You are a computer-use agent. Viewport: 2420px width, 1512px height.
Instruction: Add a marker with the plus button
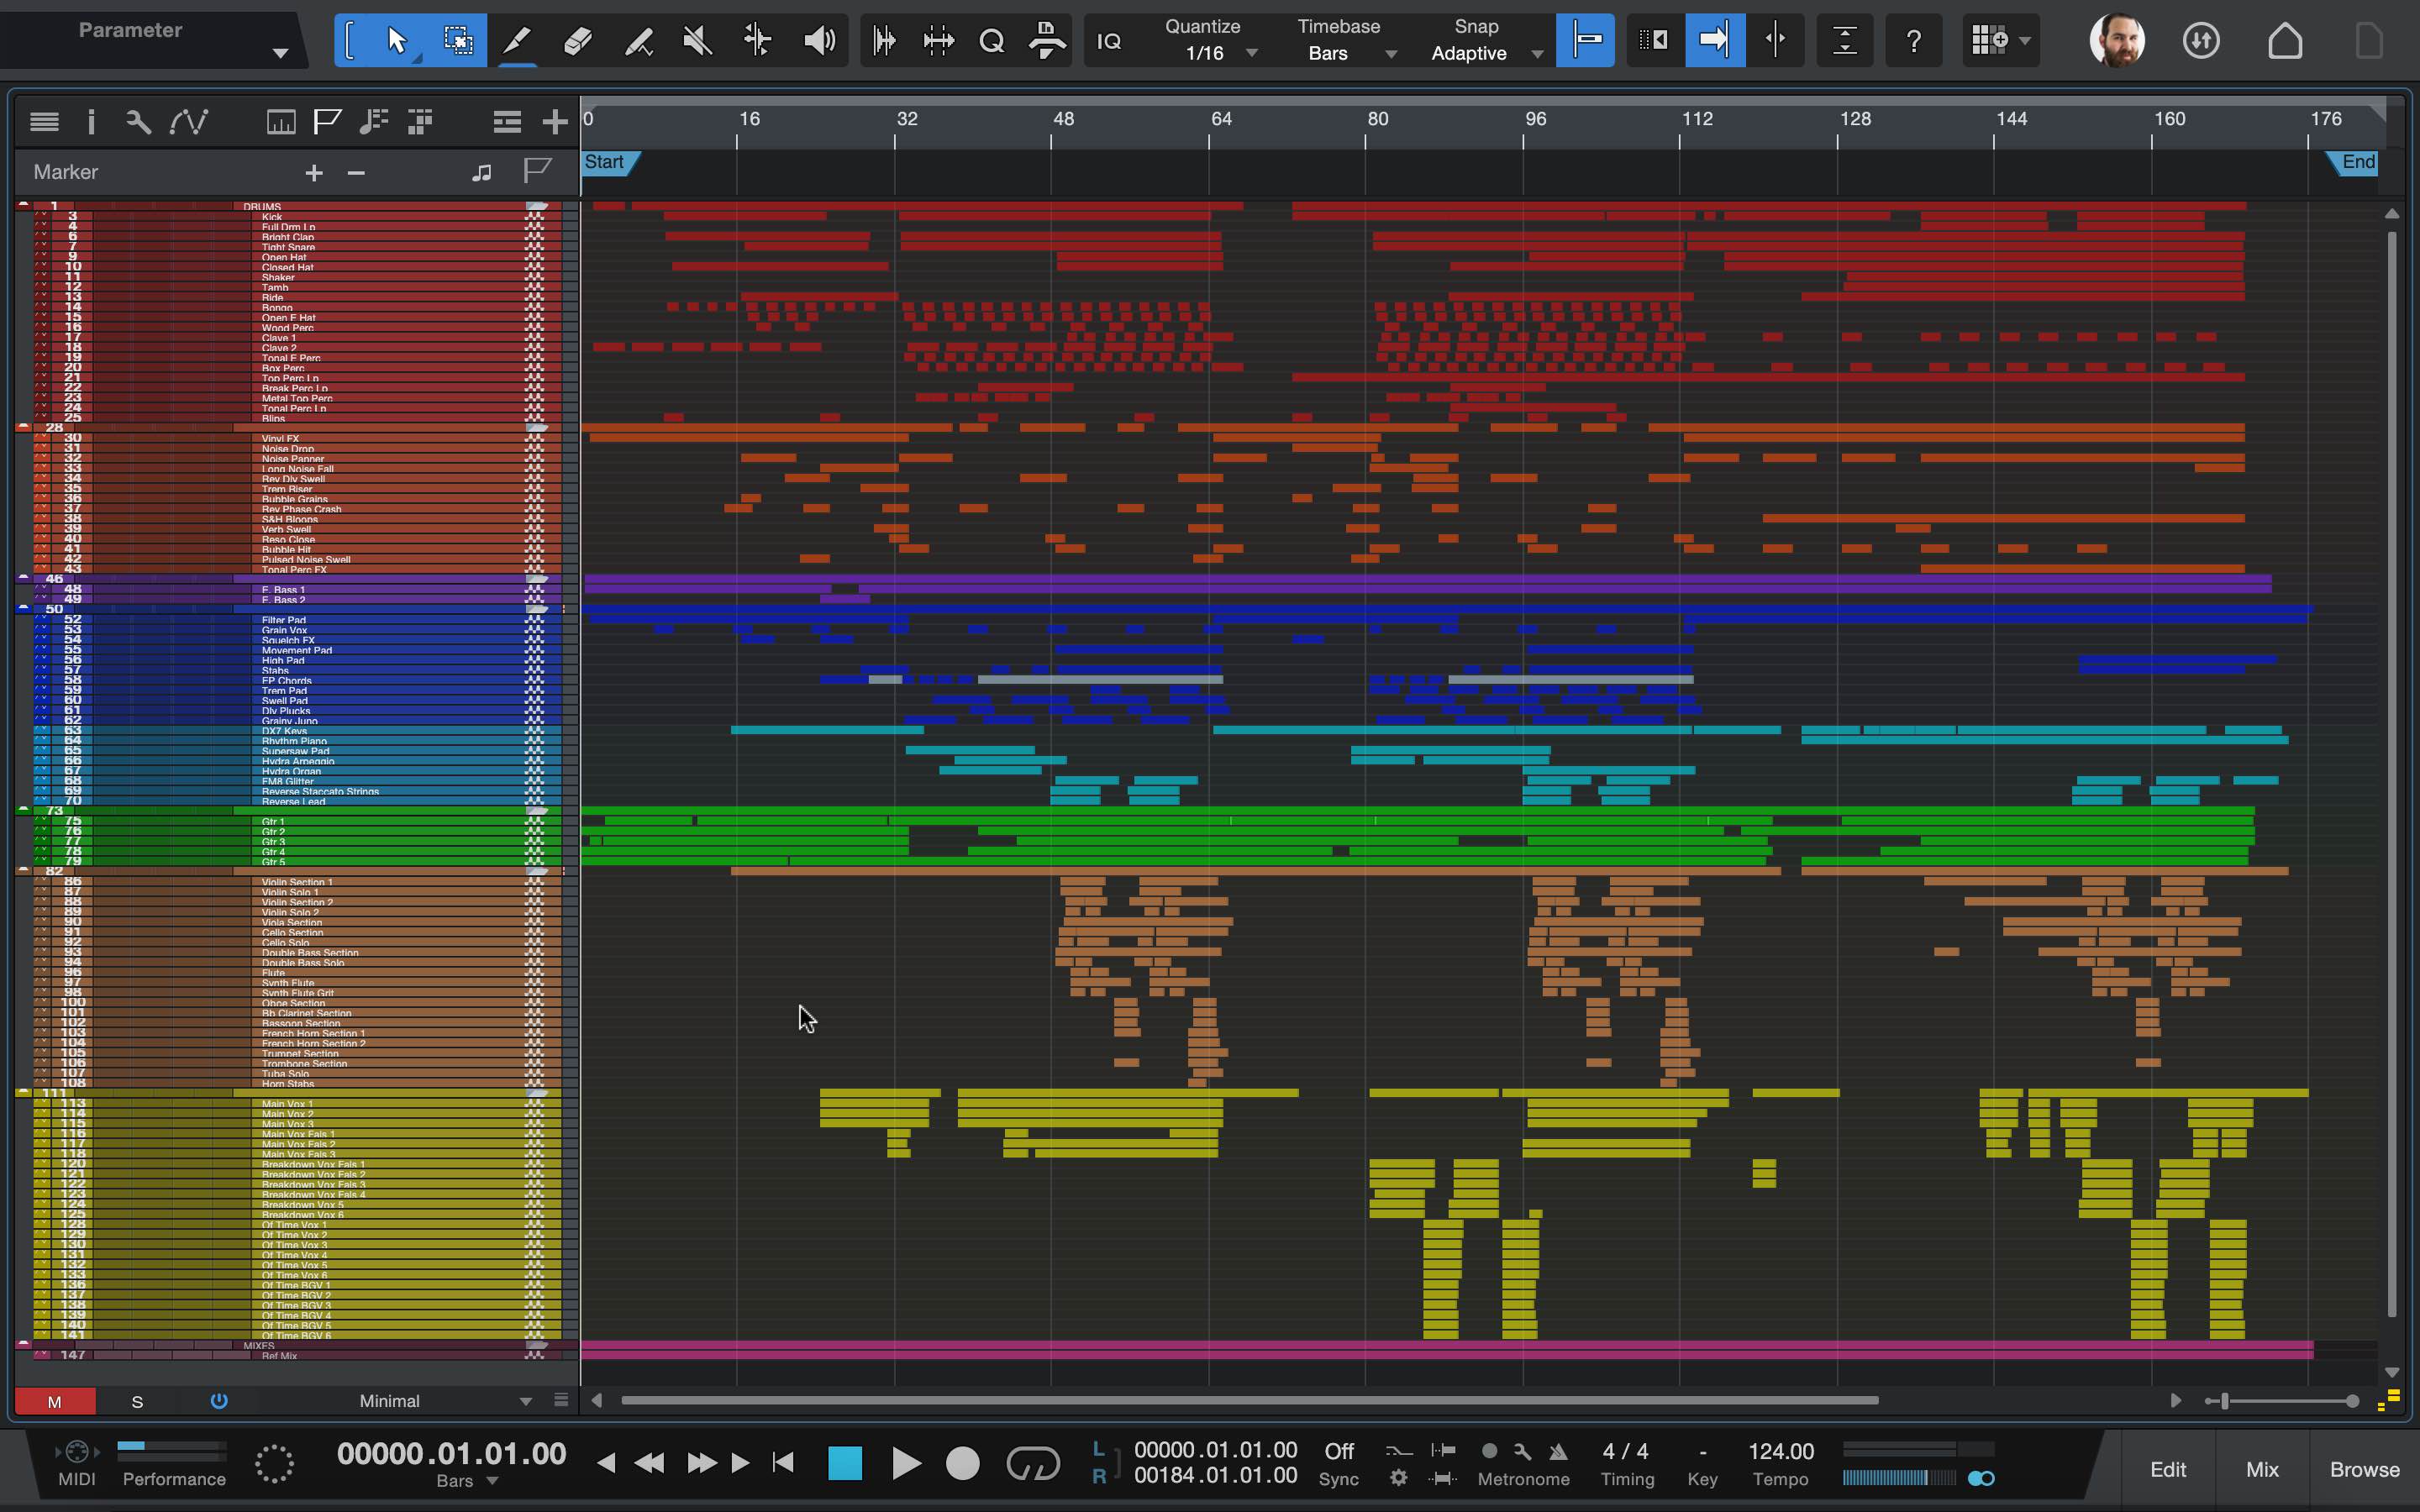314,173
